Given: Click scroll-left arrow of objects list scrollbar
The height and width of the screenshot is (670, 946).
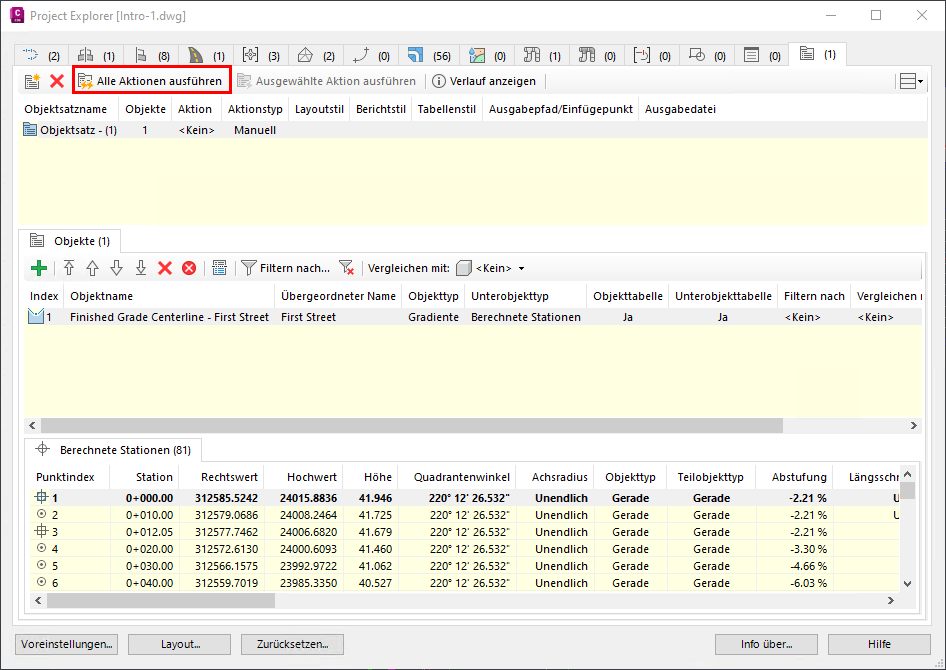Looking at the screenshot, I should click(x=33, y=425).
